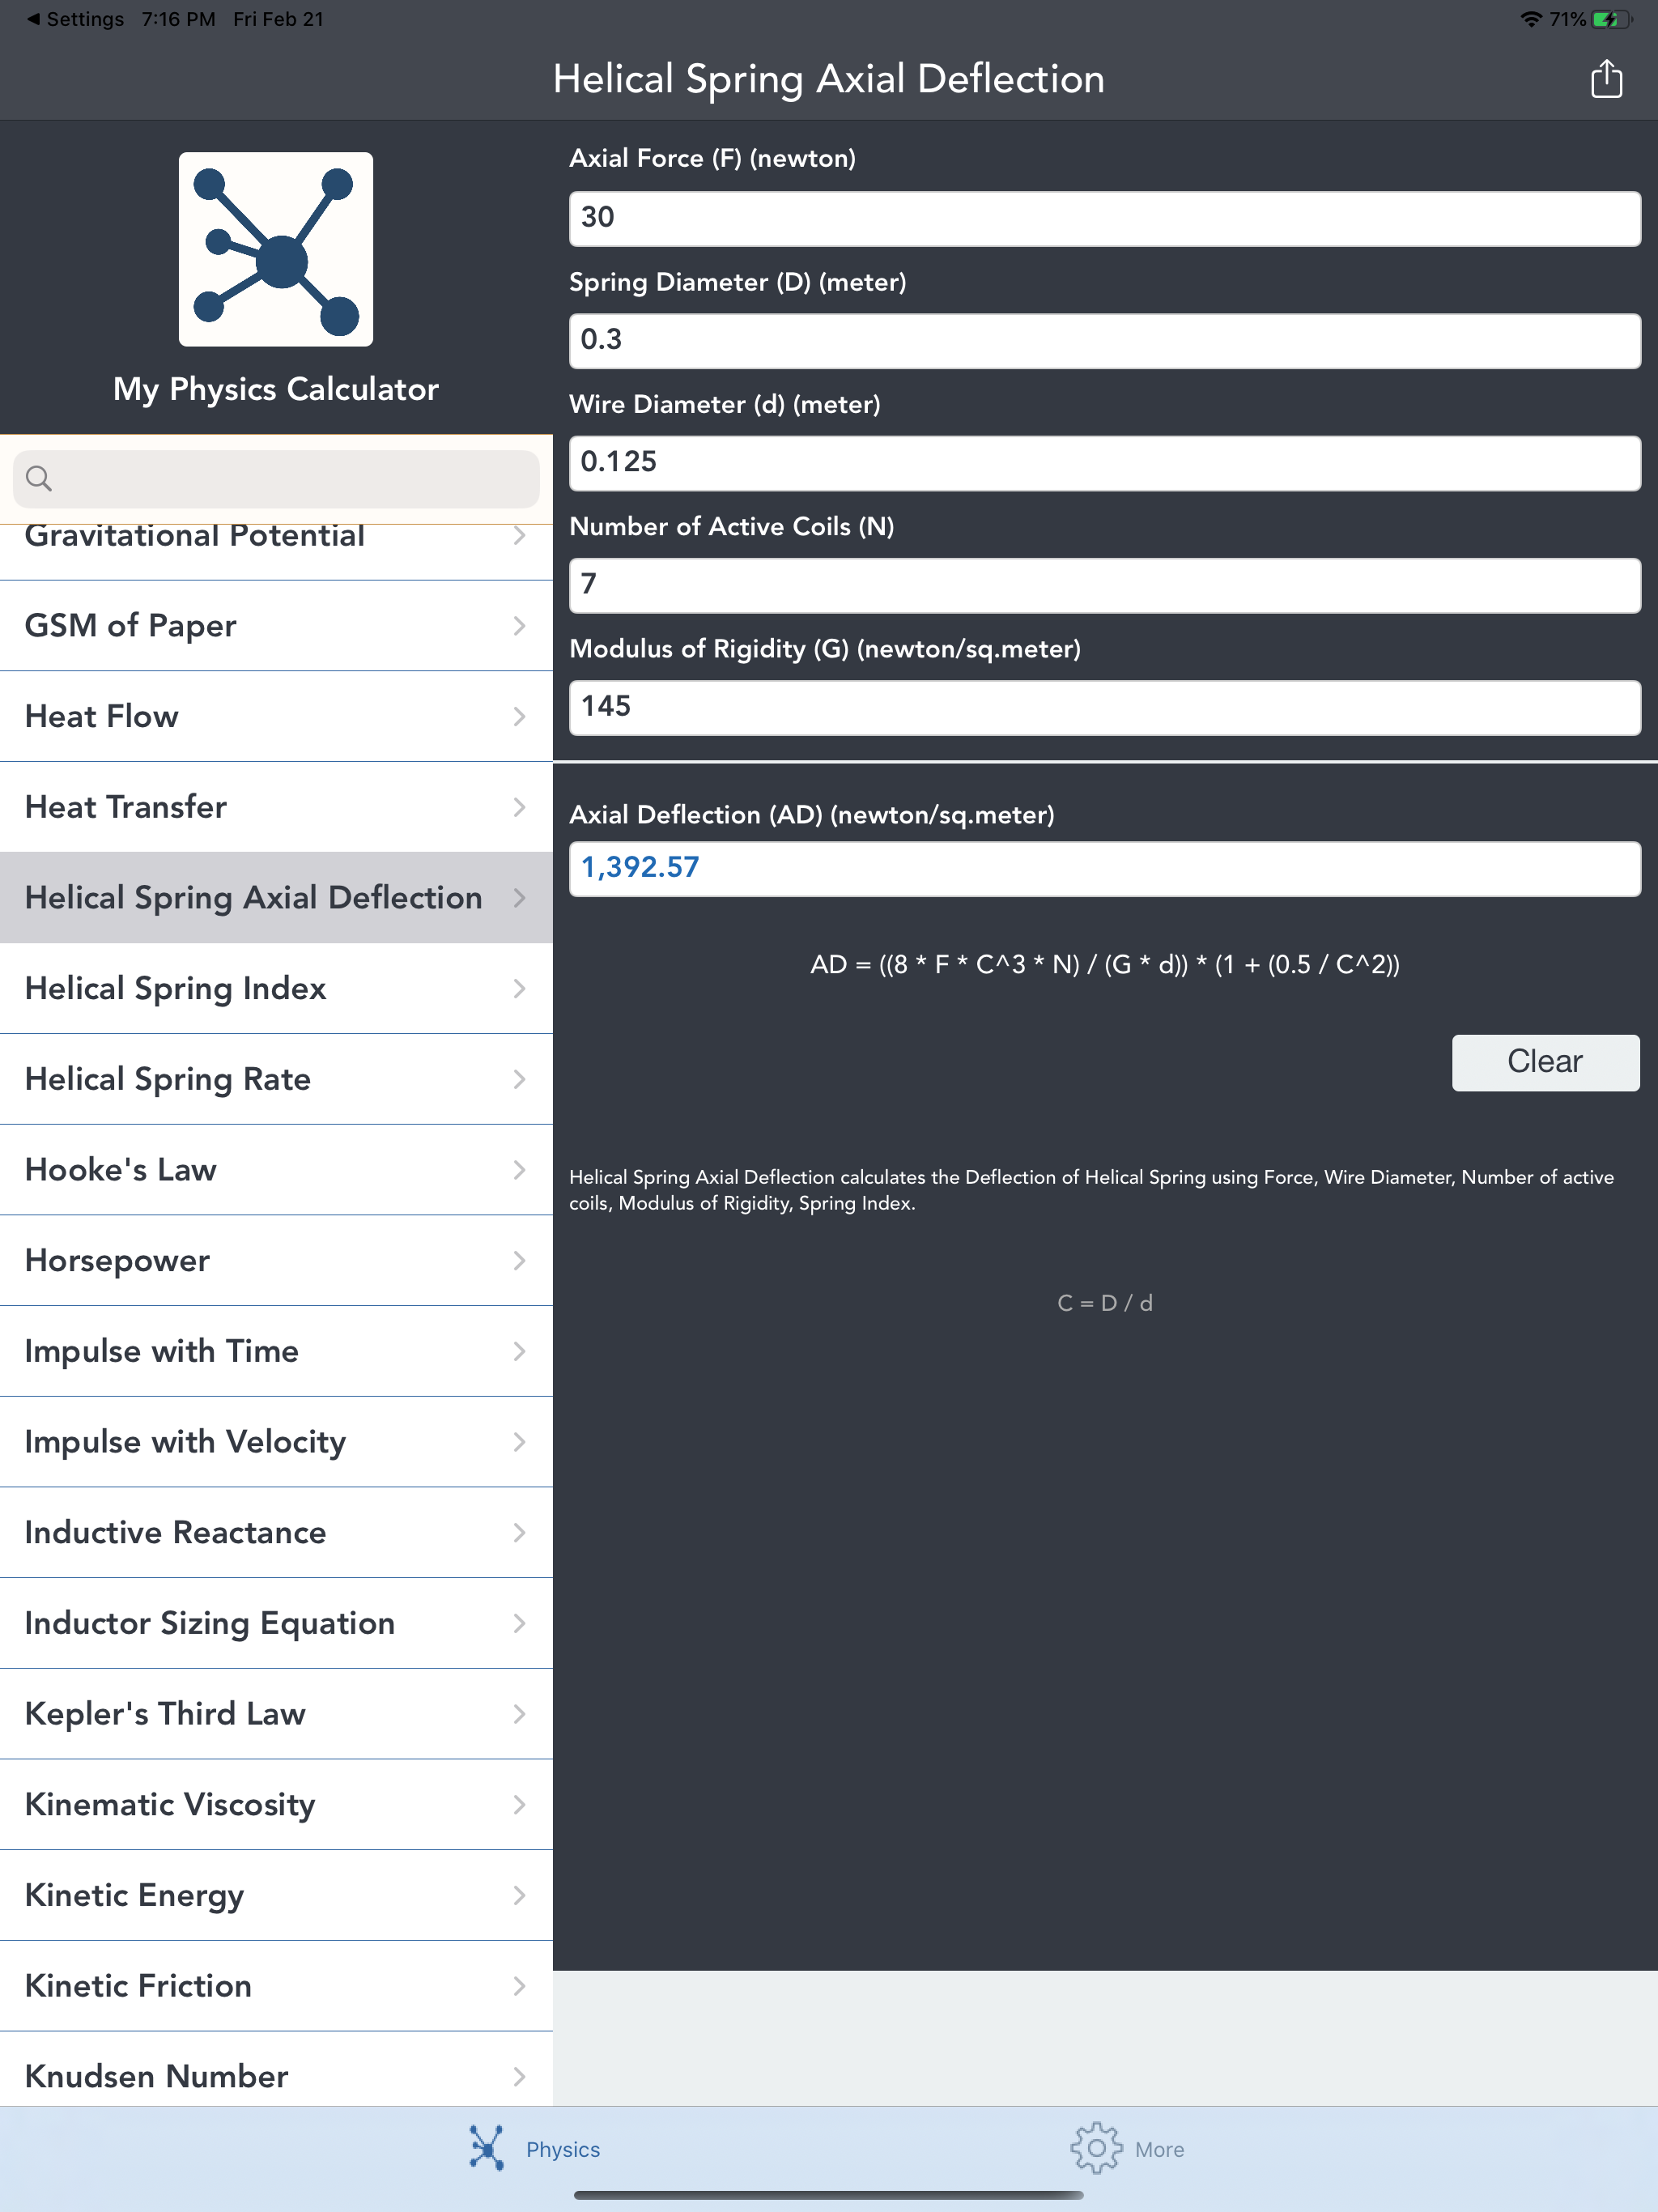Screen dimensions: 1658x2212
Task: Open Kinematic Viscosity calculator
Action: pyautogui.click(x=276, y=1804)
